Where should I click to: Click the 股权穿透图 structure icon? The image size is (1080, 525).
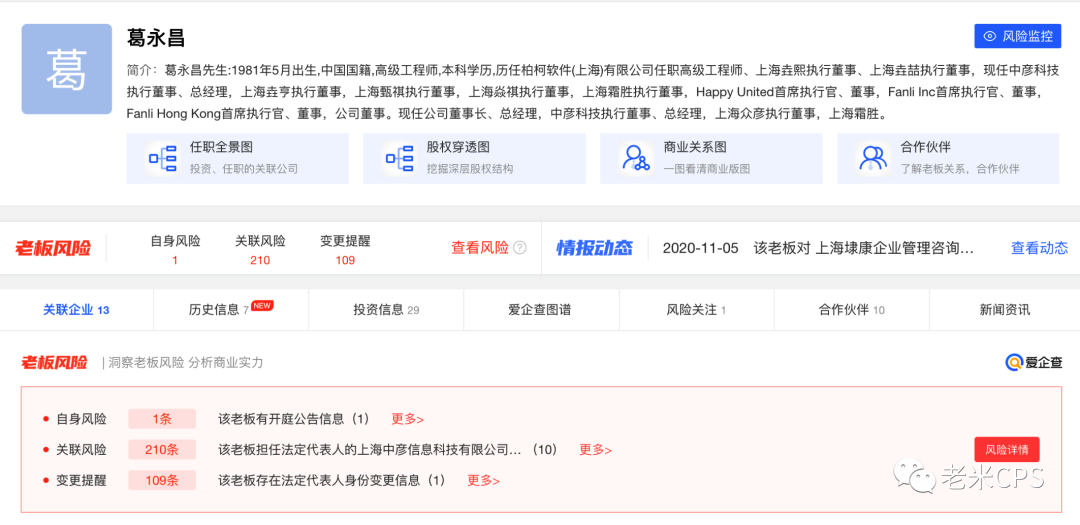click(399, 158)
